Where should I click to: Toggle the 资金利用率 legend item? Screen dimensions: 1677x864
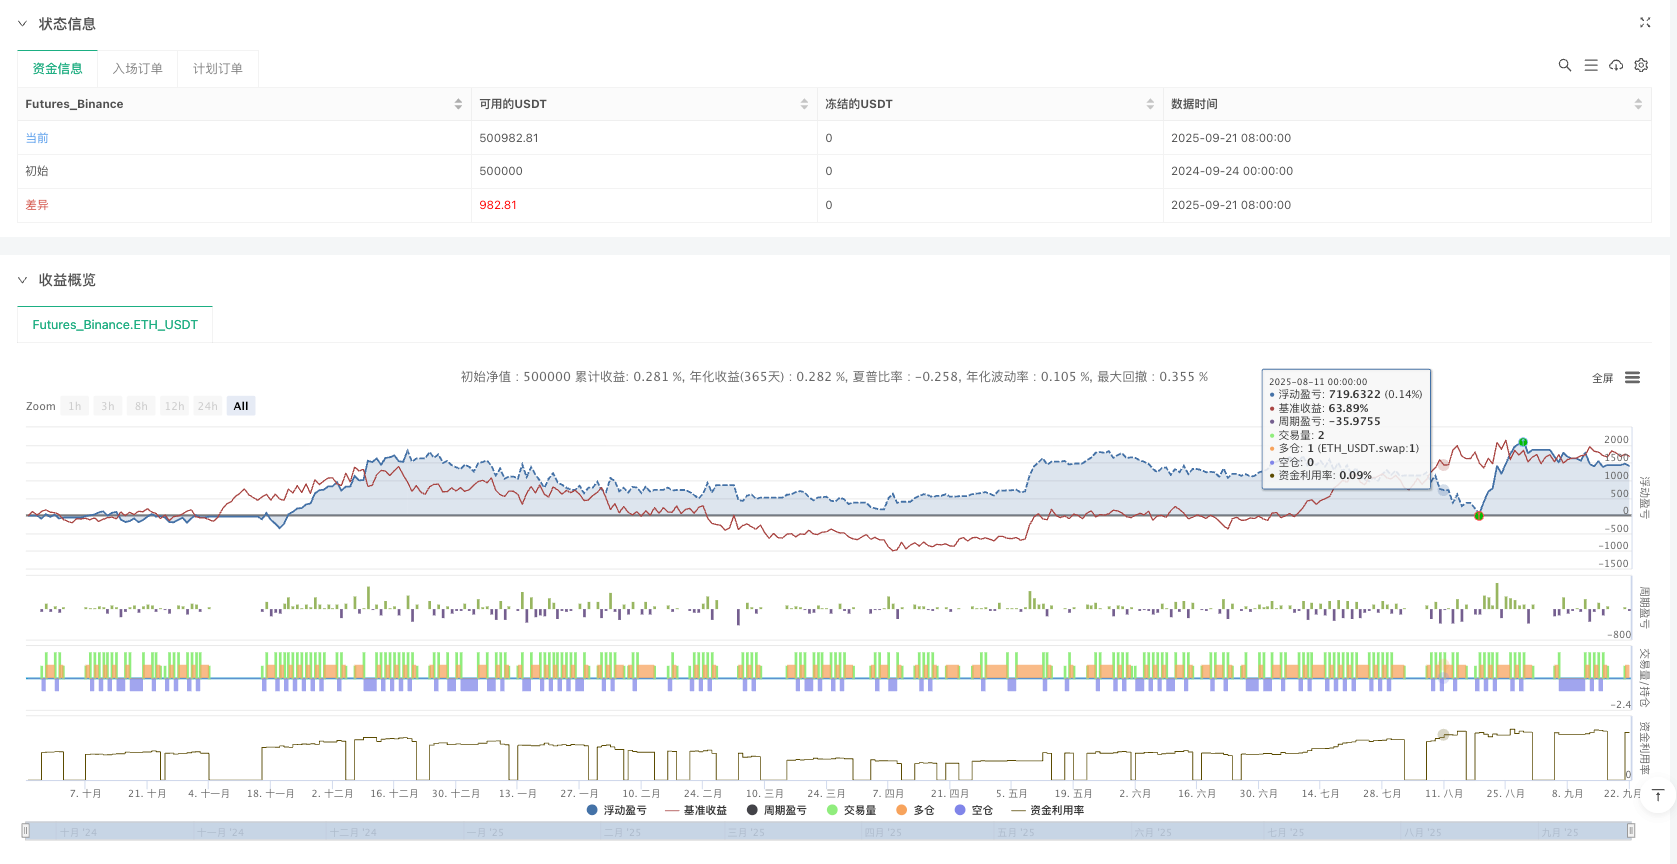(1047, 810)
